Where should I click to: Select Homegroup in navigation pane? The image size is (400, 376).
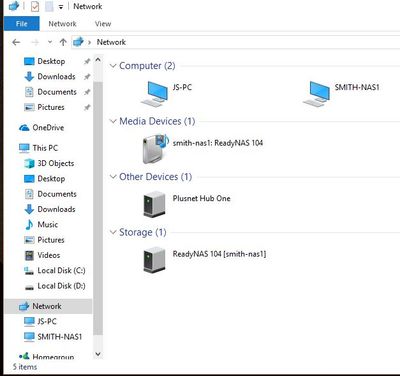pos(53,357)
